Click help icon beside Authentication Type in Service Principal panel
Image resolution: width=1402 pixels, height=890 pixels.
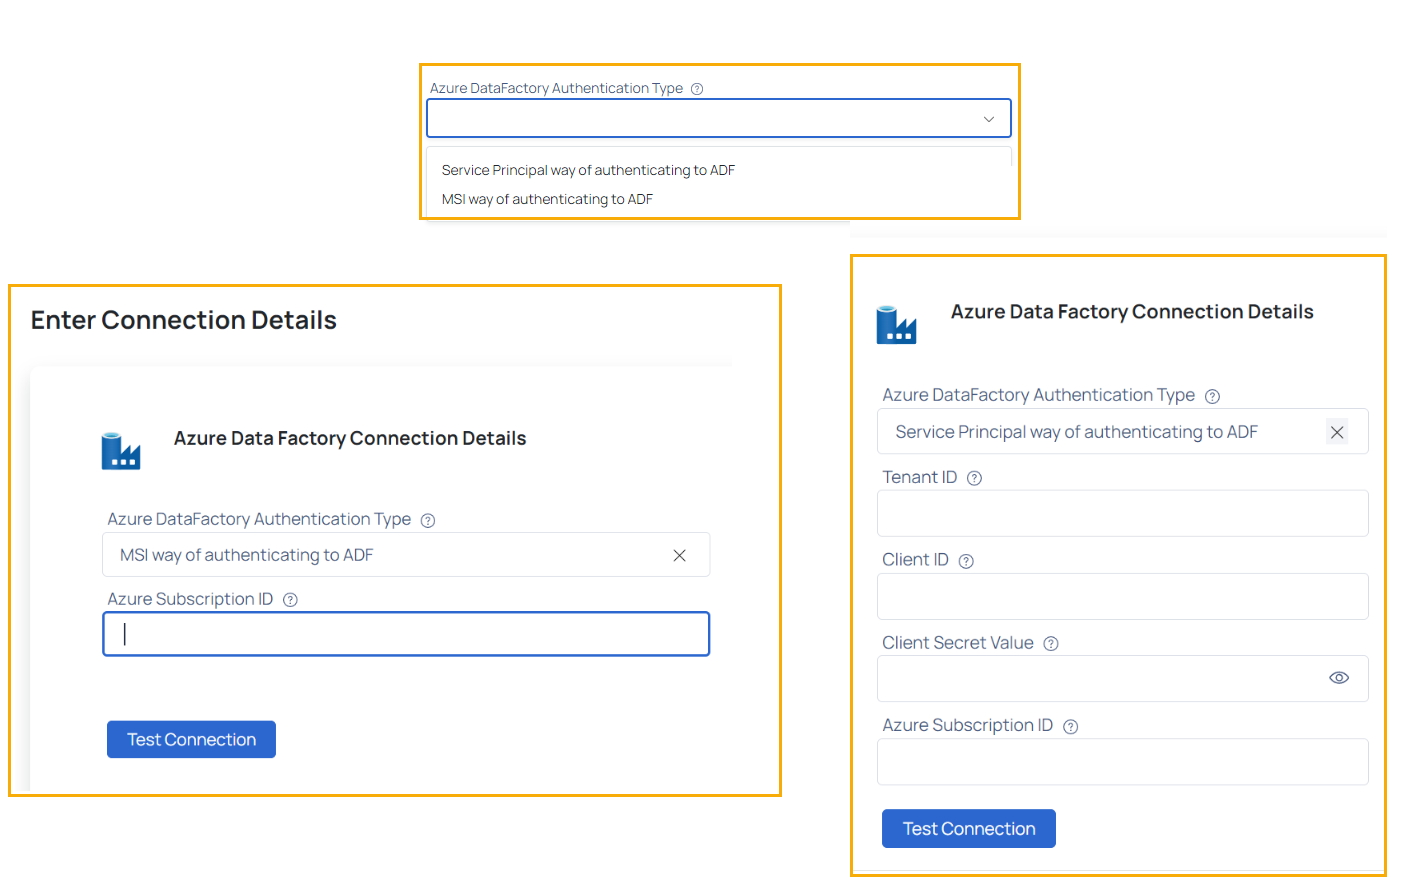[1212, 396]
